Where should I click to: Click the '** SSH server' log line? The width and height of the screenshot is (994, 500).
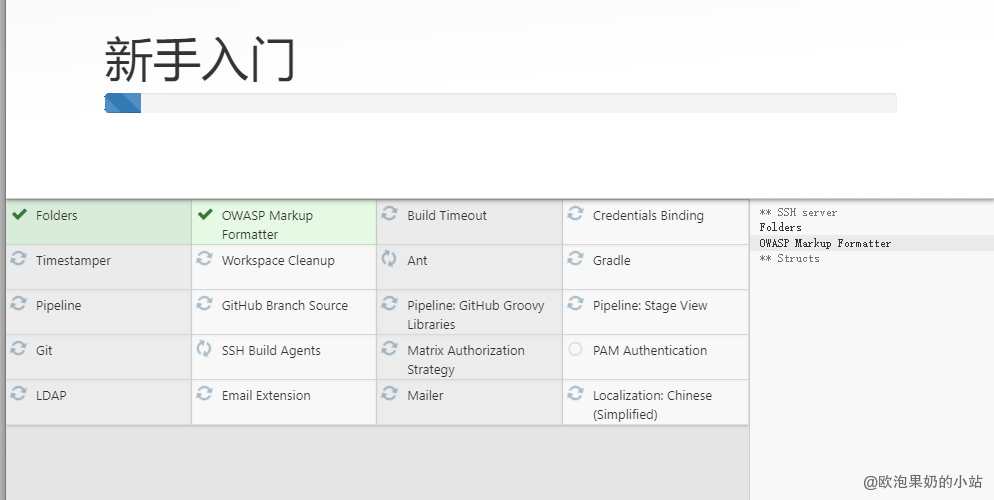798,212
